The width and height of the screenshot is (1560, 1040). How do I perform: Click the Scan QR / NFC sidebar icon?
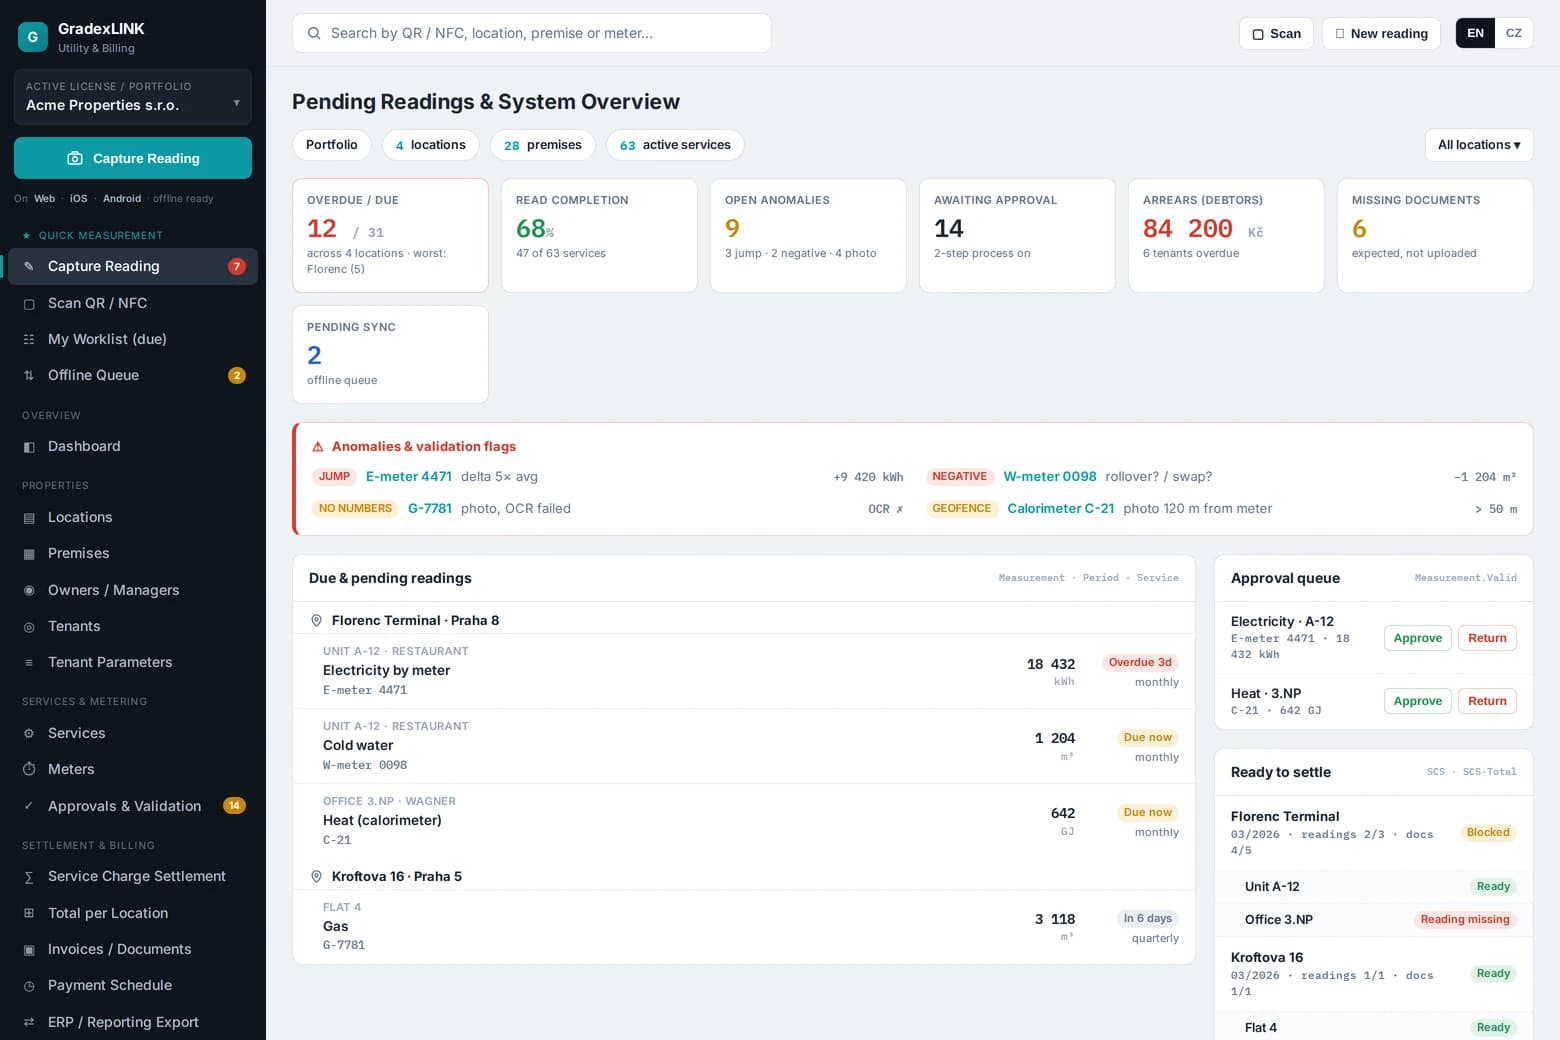click(29, 303)
